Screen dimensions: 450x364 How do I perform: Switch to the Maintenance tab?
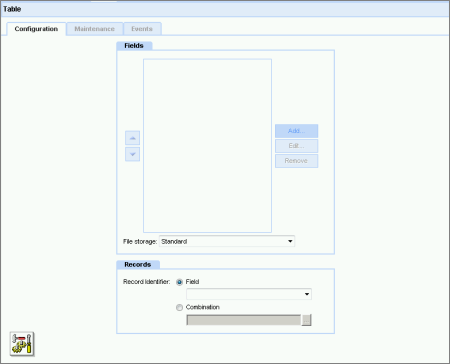point(94,29)
